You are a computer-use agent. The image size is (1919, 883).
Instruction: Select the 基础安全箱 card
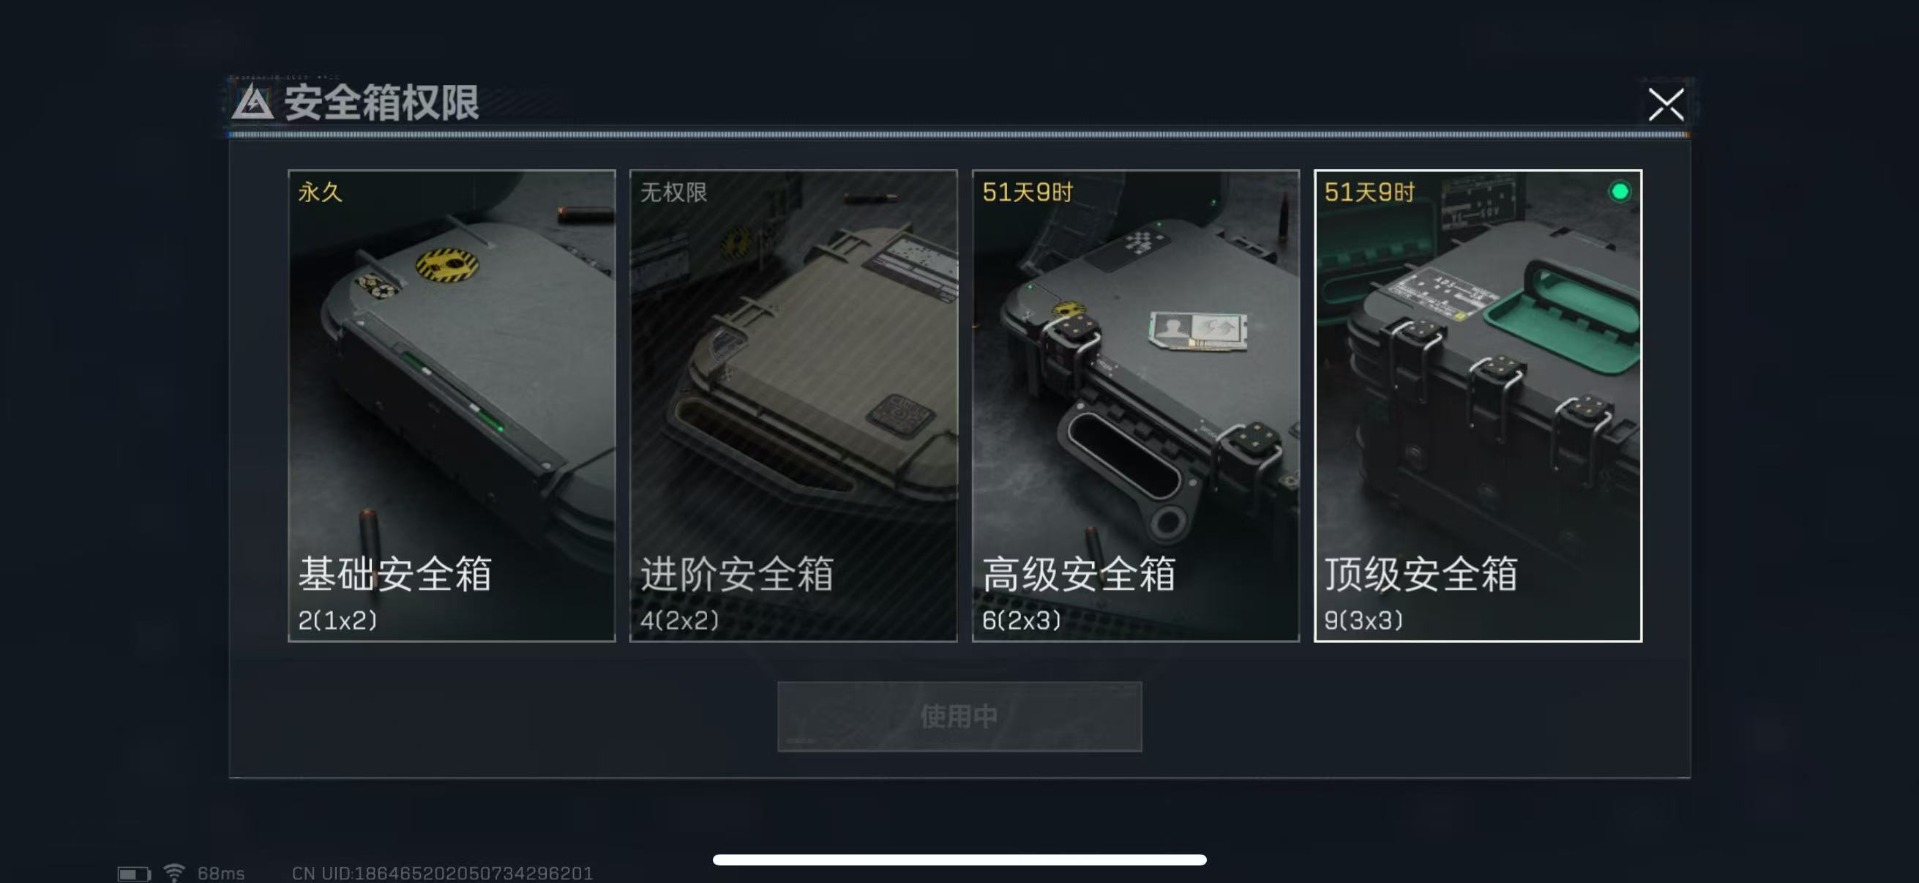point(452,405)
